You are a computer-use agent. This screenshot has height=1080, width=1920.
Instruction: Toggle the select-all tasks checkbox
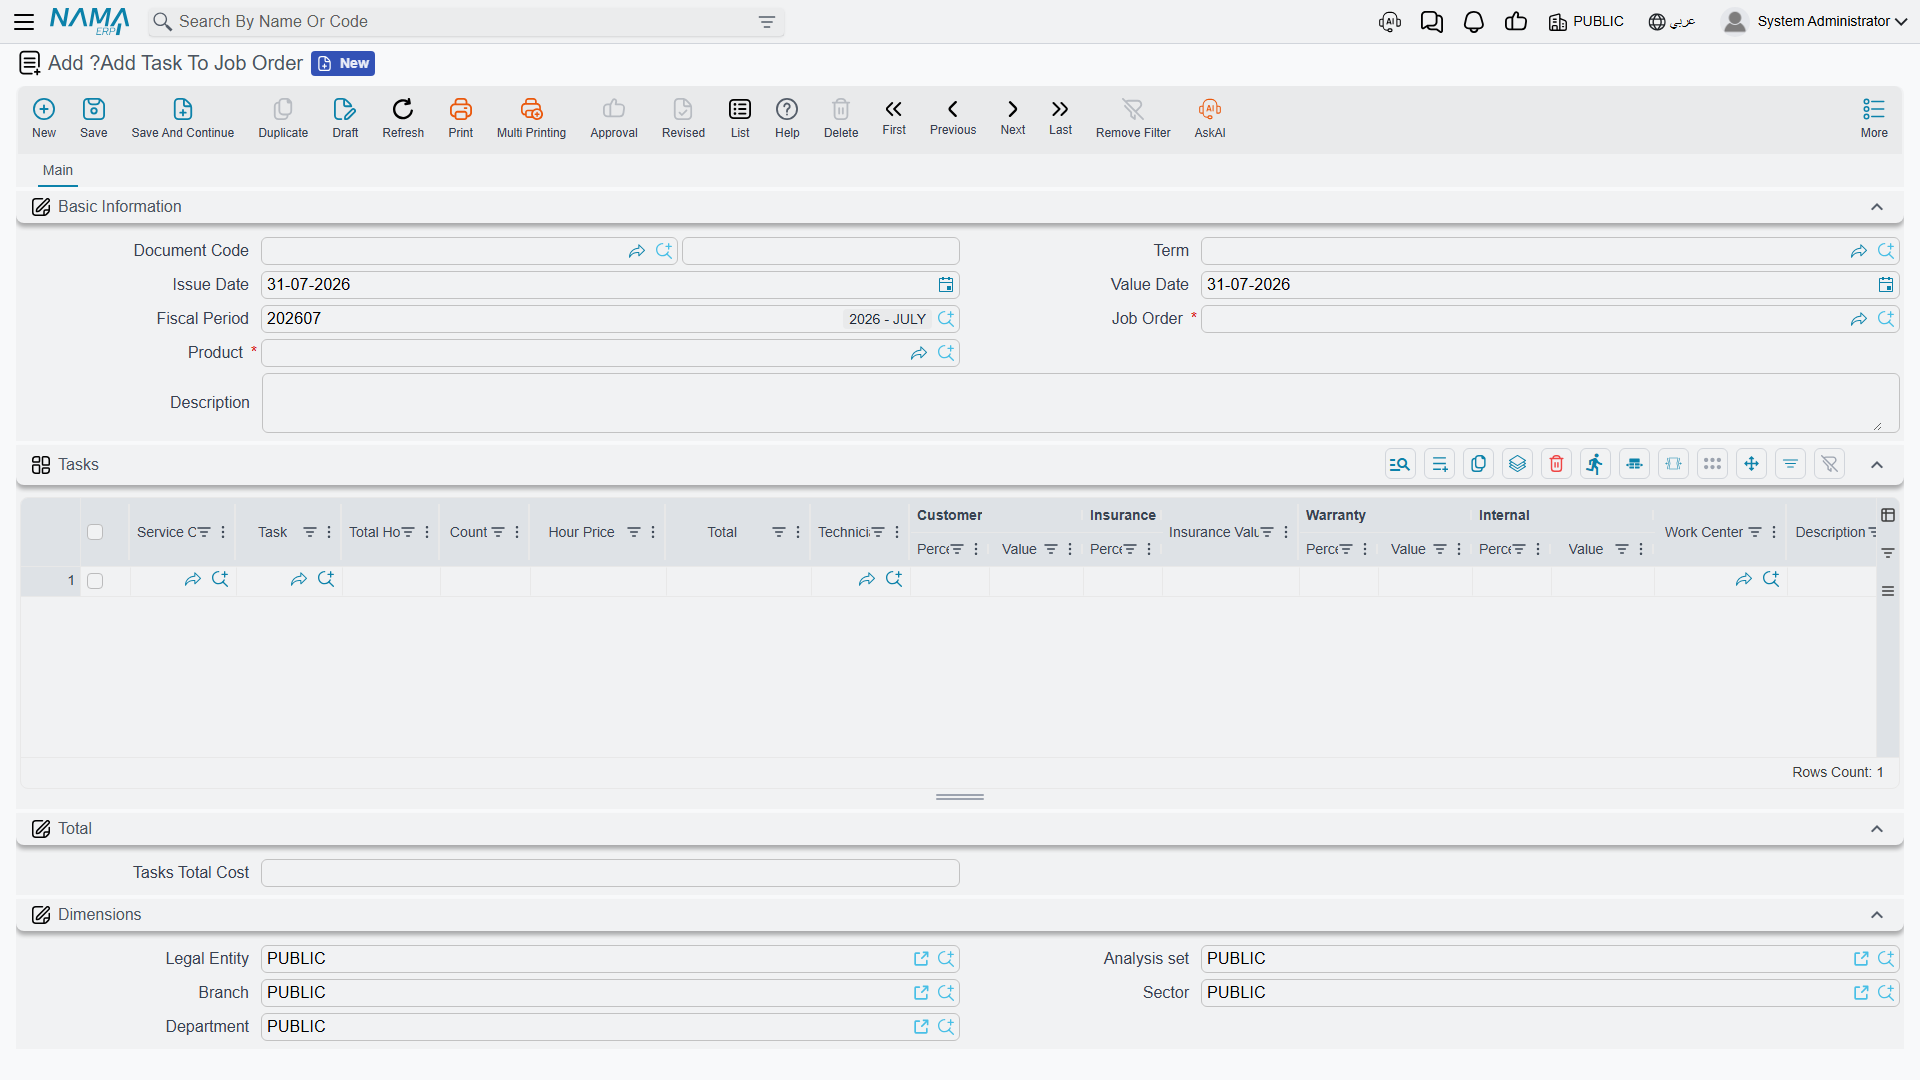point(95,532)
